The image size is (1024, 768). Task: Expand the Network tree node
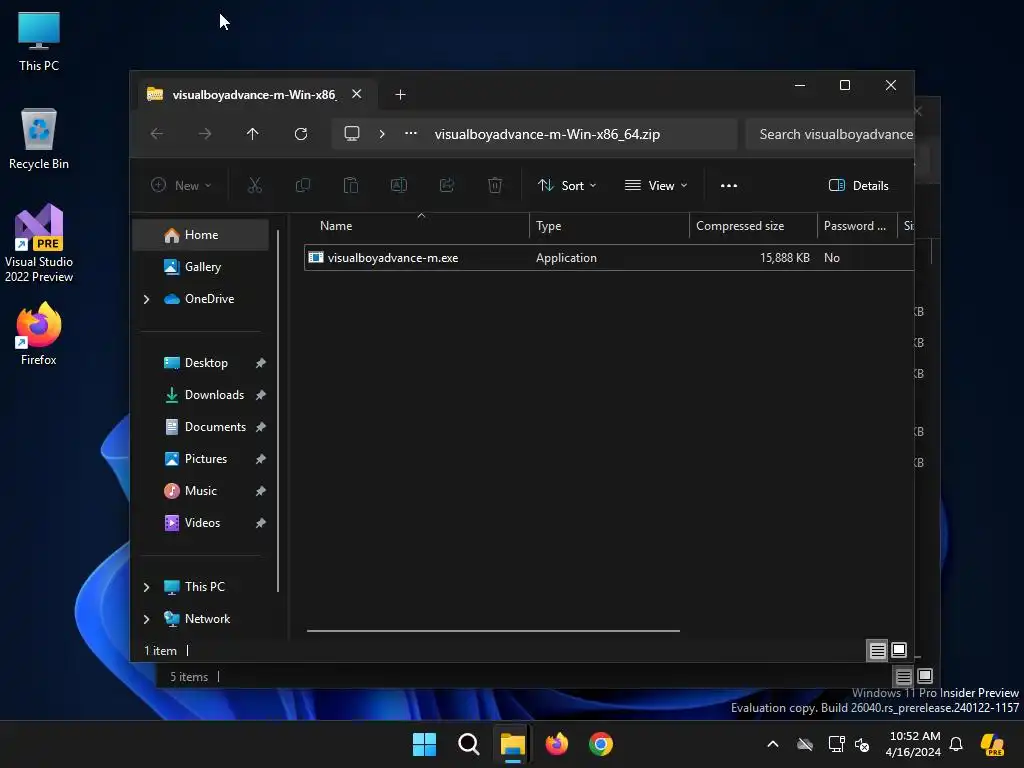click(x=146, y=619)
